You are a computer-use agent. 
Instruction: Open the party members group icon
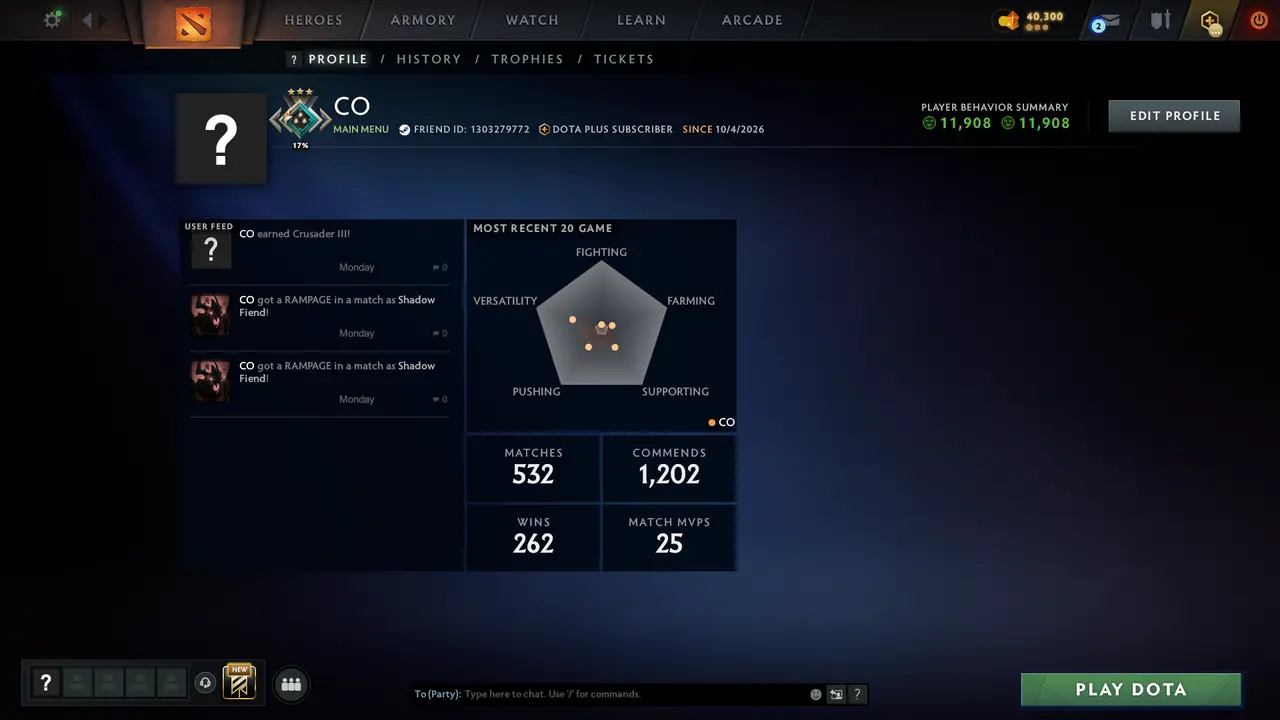pos(291,684)
